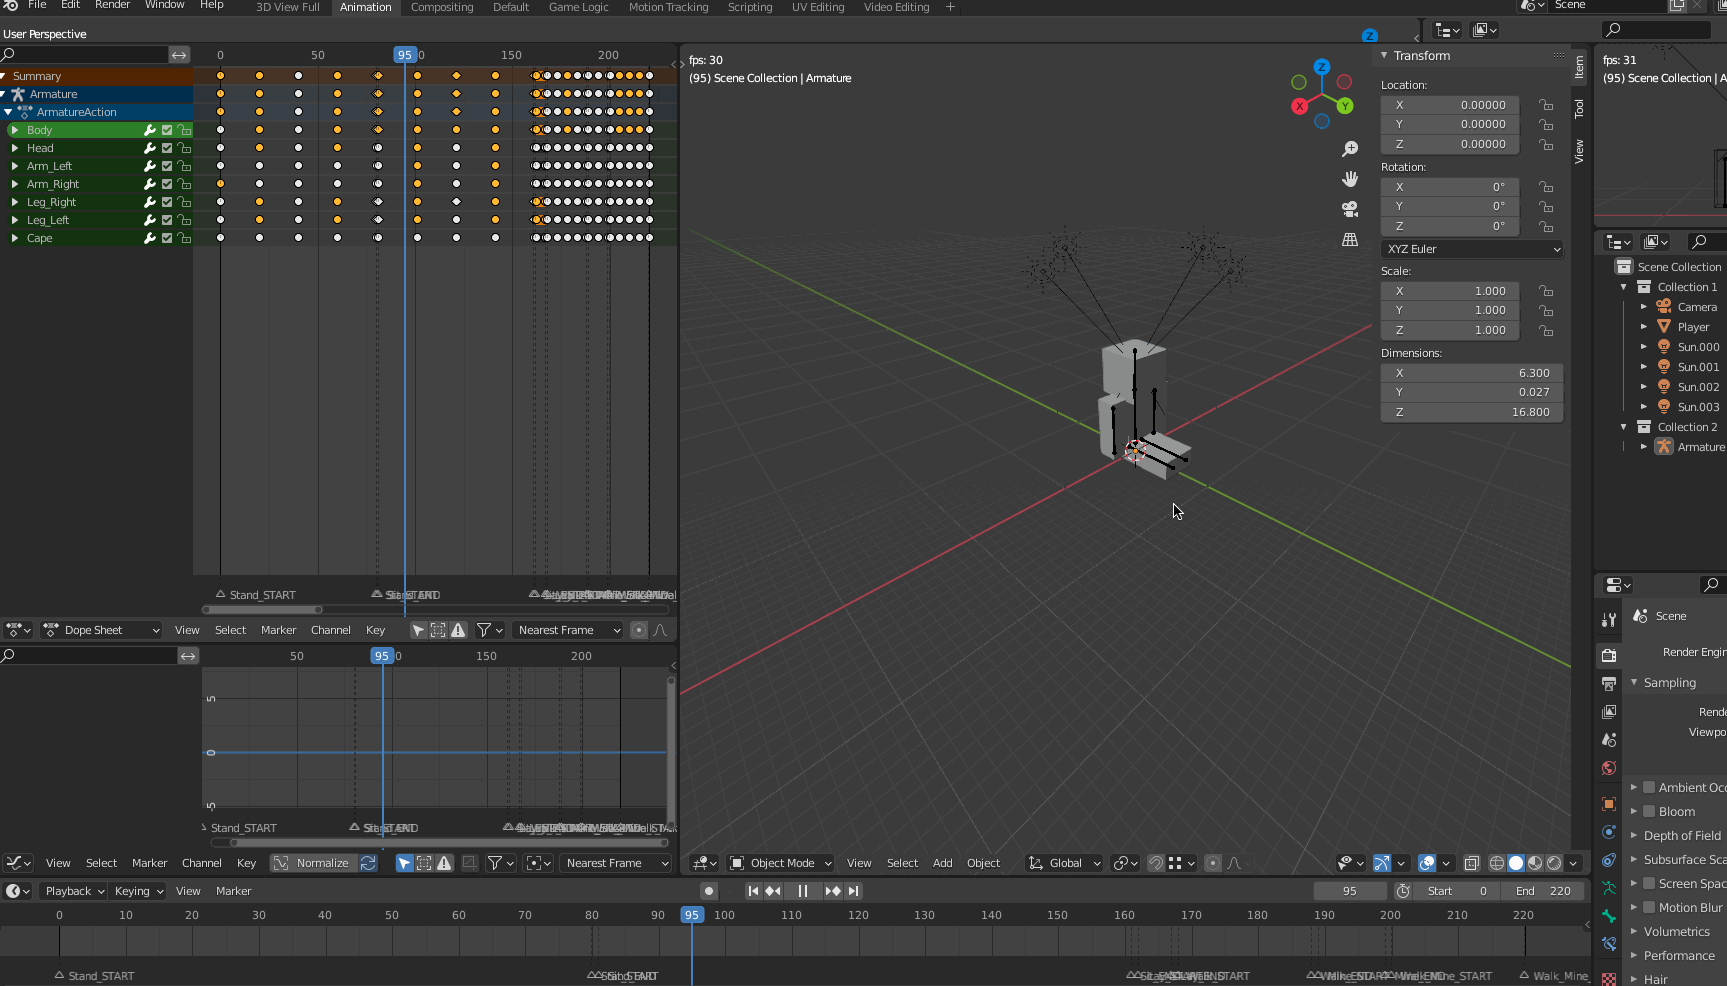Click the lock icon on Head channel

coord(184,148)
